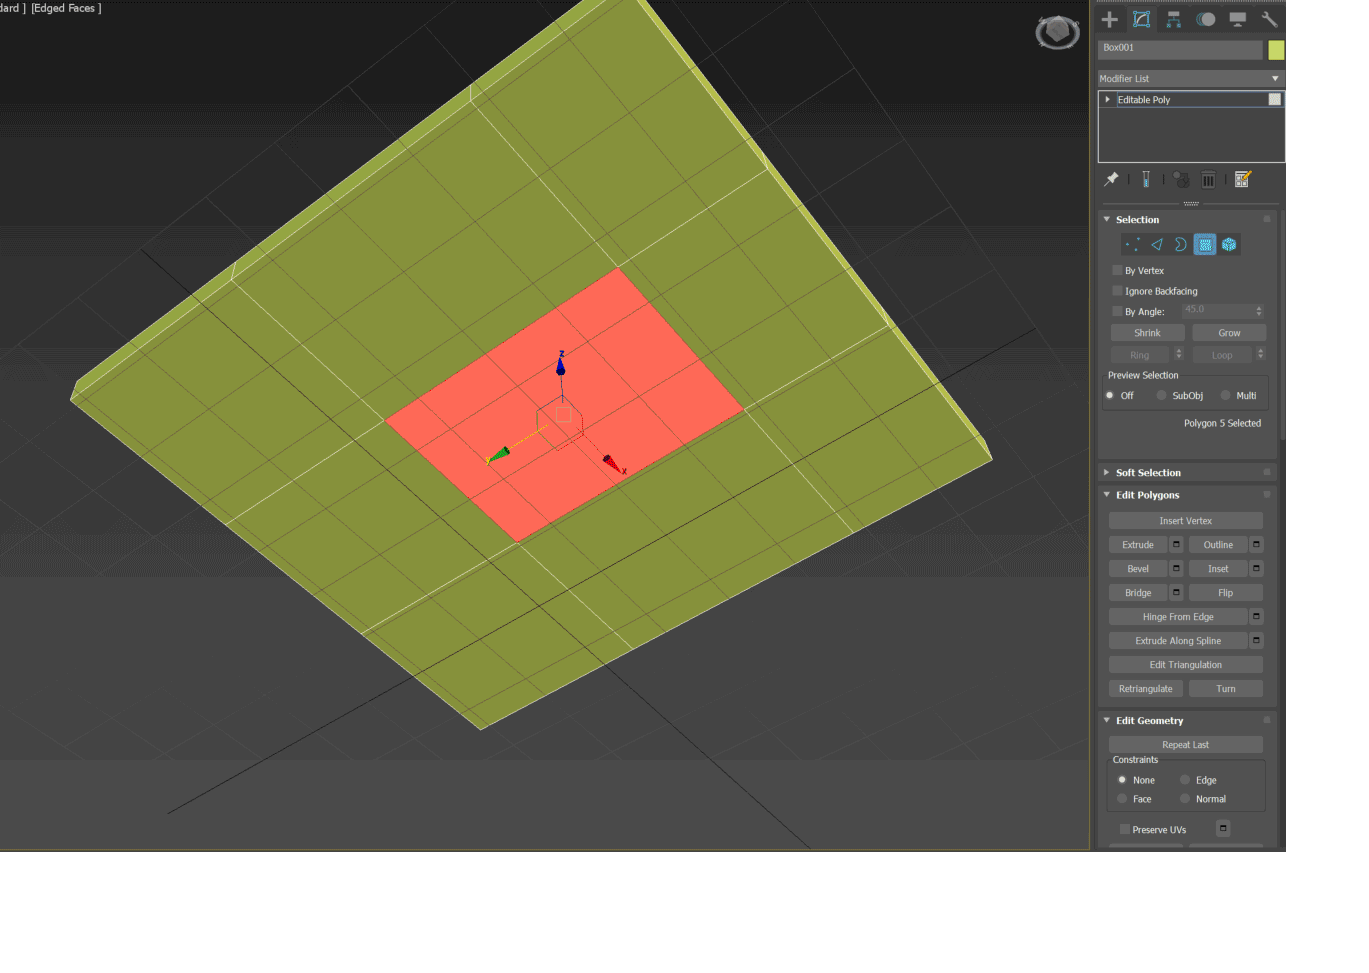The width and height of the screenshot is (1369, 973).
Task: Click the Insert Vertex button
Action: click(x=1185, y=520)
